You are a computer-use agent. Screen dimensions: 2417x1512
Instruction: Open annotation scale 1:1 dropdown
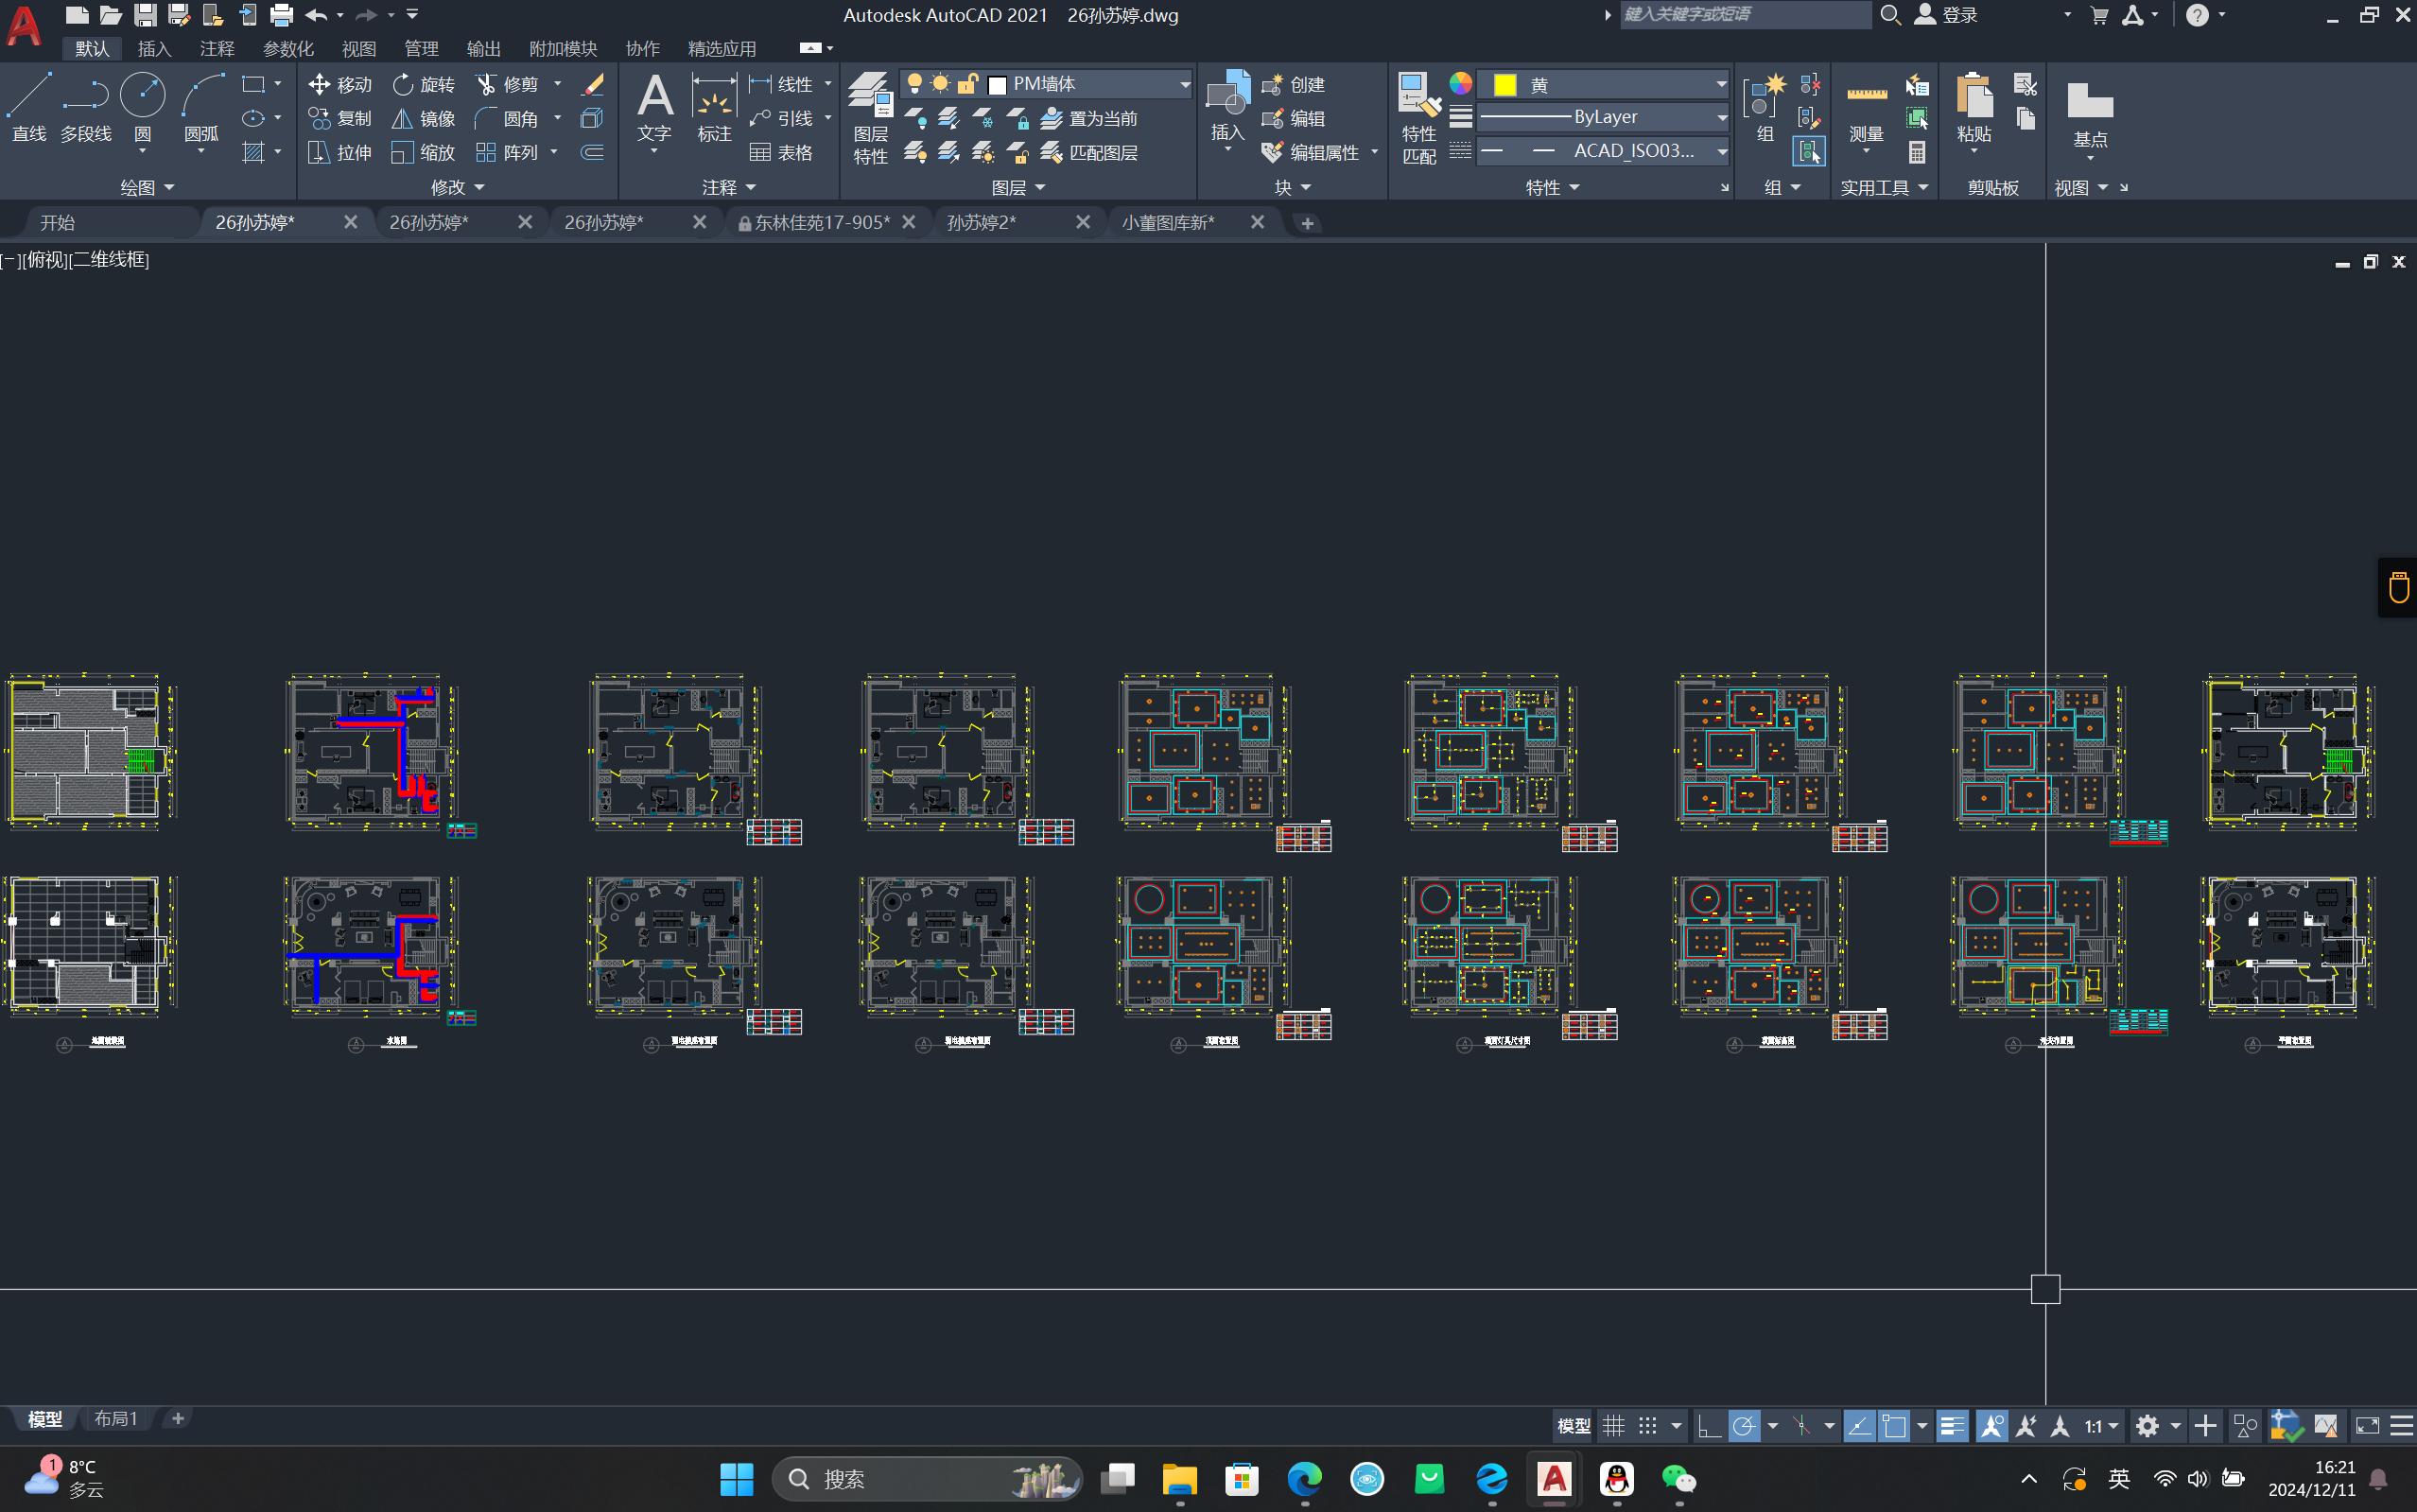[2101, 1426]
